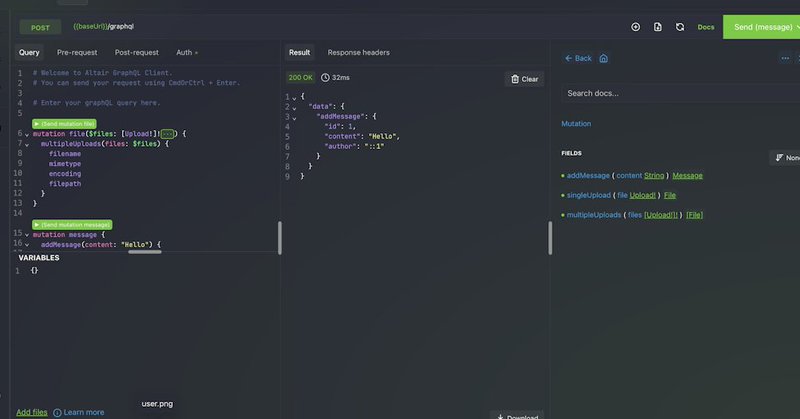
Task: Open the addMessage field docs
Action: coord(588,176)
